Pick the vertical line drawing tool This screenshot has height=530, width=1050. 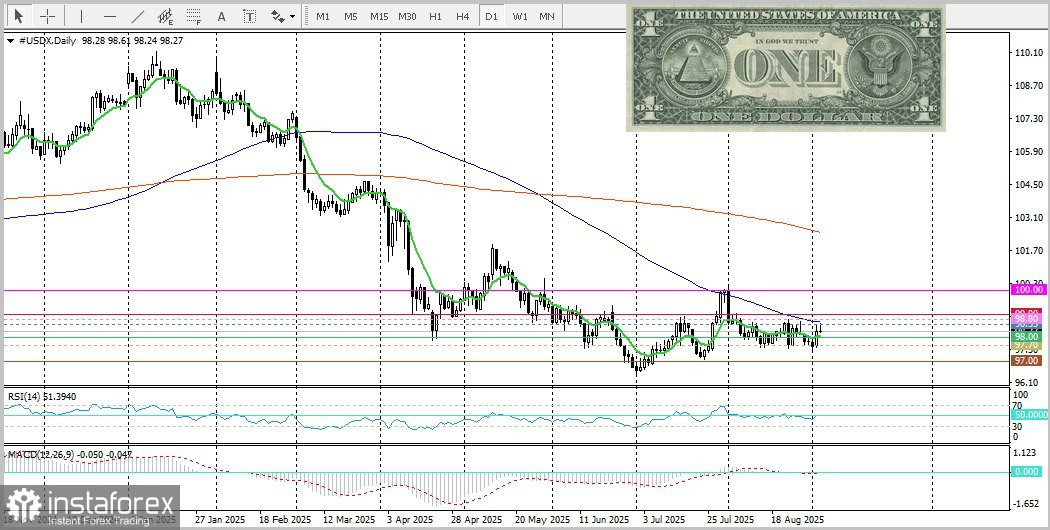tap(82, 15)
